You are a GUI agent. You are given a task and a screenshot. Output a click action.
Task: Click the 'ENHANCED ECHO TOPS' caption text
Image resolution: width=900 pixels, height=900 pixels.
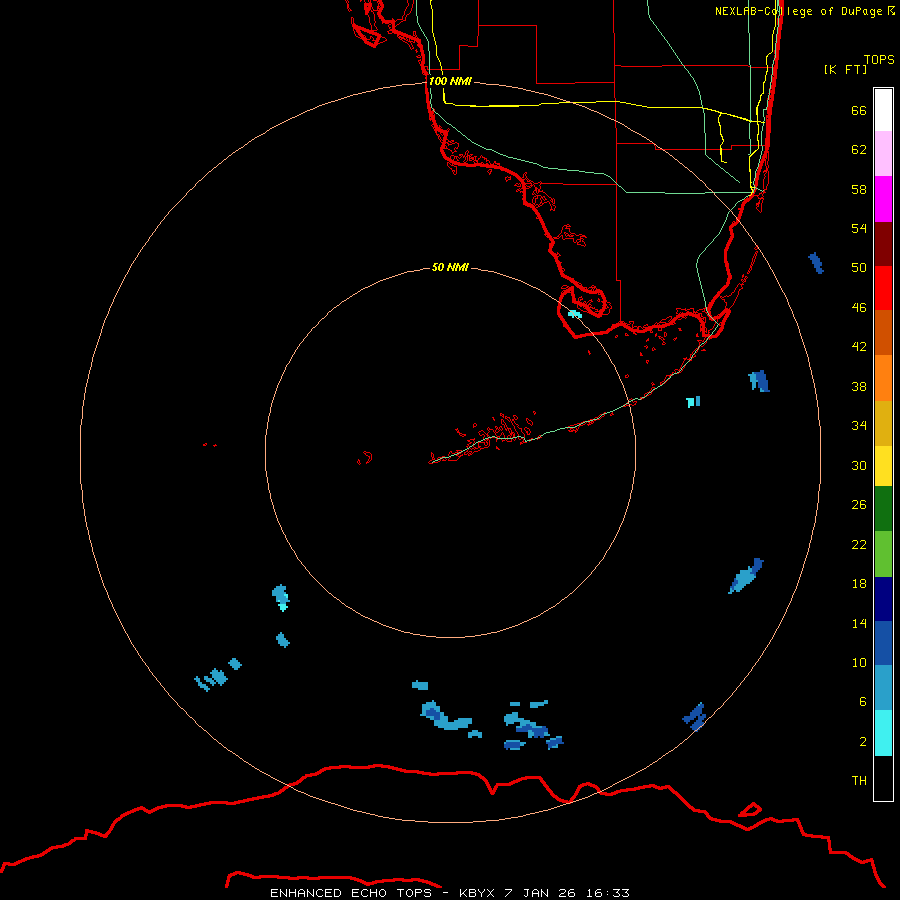coord(351,893)
